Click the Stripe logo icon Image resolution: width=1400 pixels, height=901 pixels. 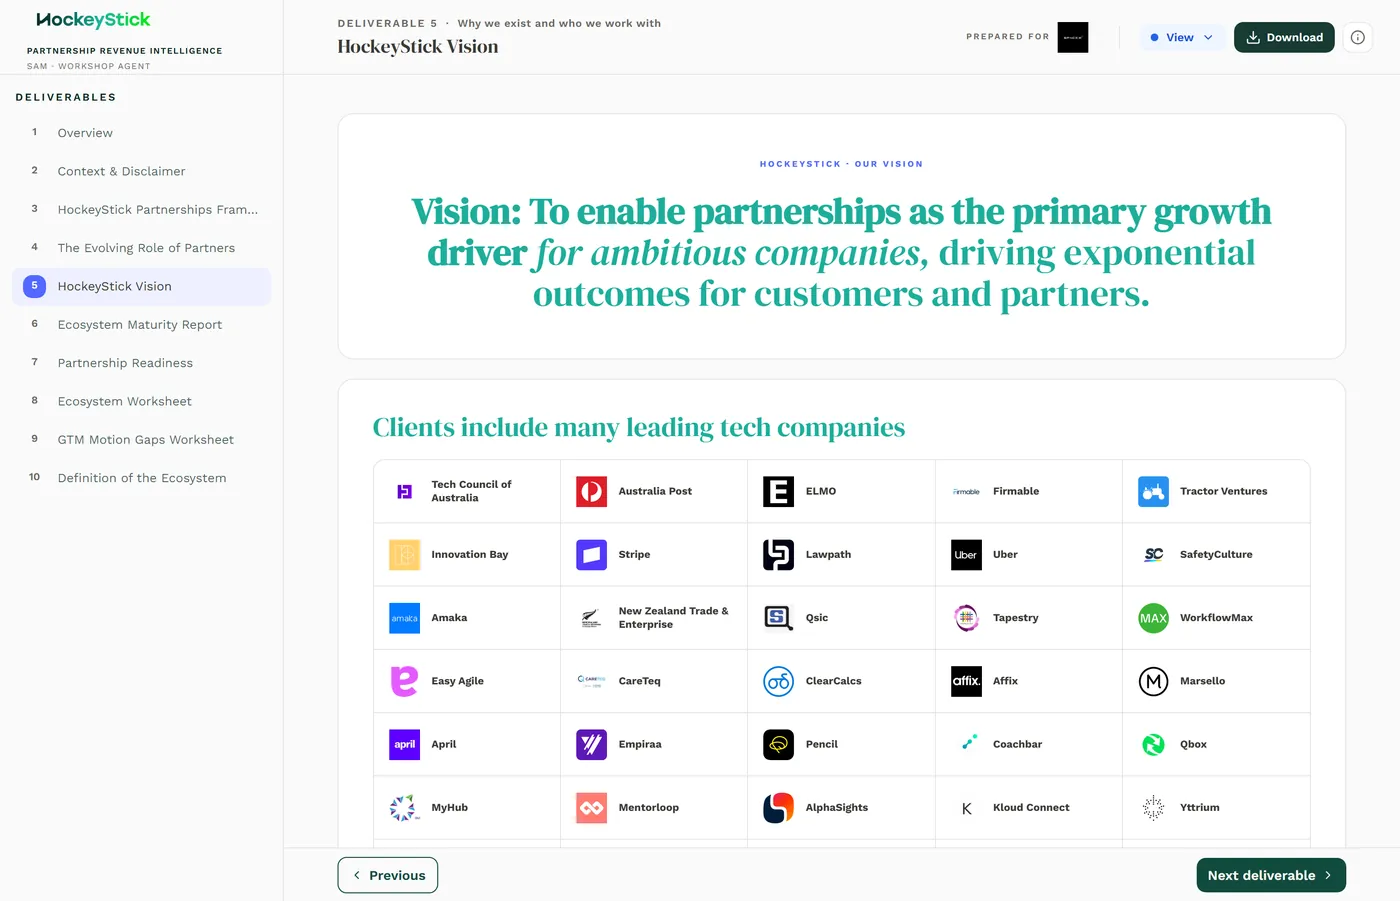click(592, 555)
